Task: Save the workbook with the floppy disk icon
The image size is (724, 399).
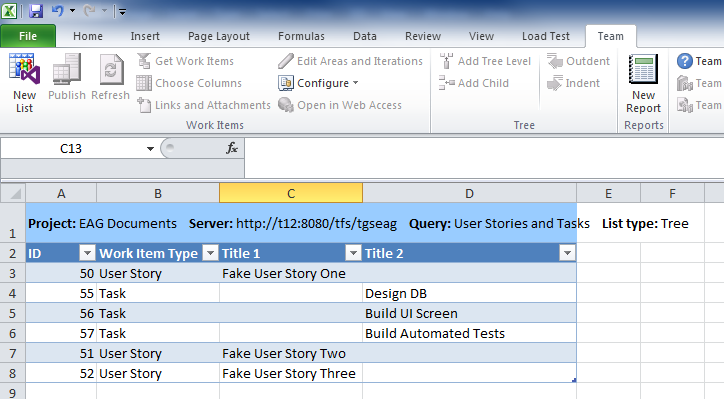Action: pyautogui.click(x=36, y=10)
